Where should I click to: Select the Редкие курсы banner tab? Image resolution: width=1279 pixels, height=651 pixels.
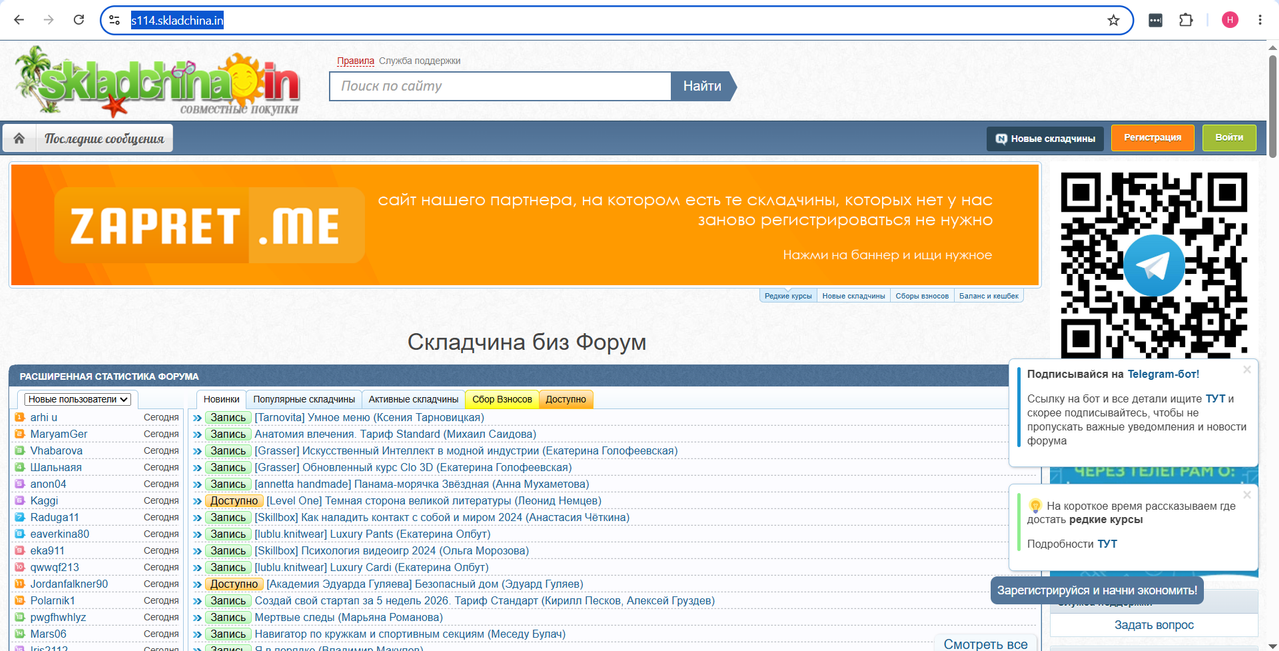(x=788, y=296)
